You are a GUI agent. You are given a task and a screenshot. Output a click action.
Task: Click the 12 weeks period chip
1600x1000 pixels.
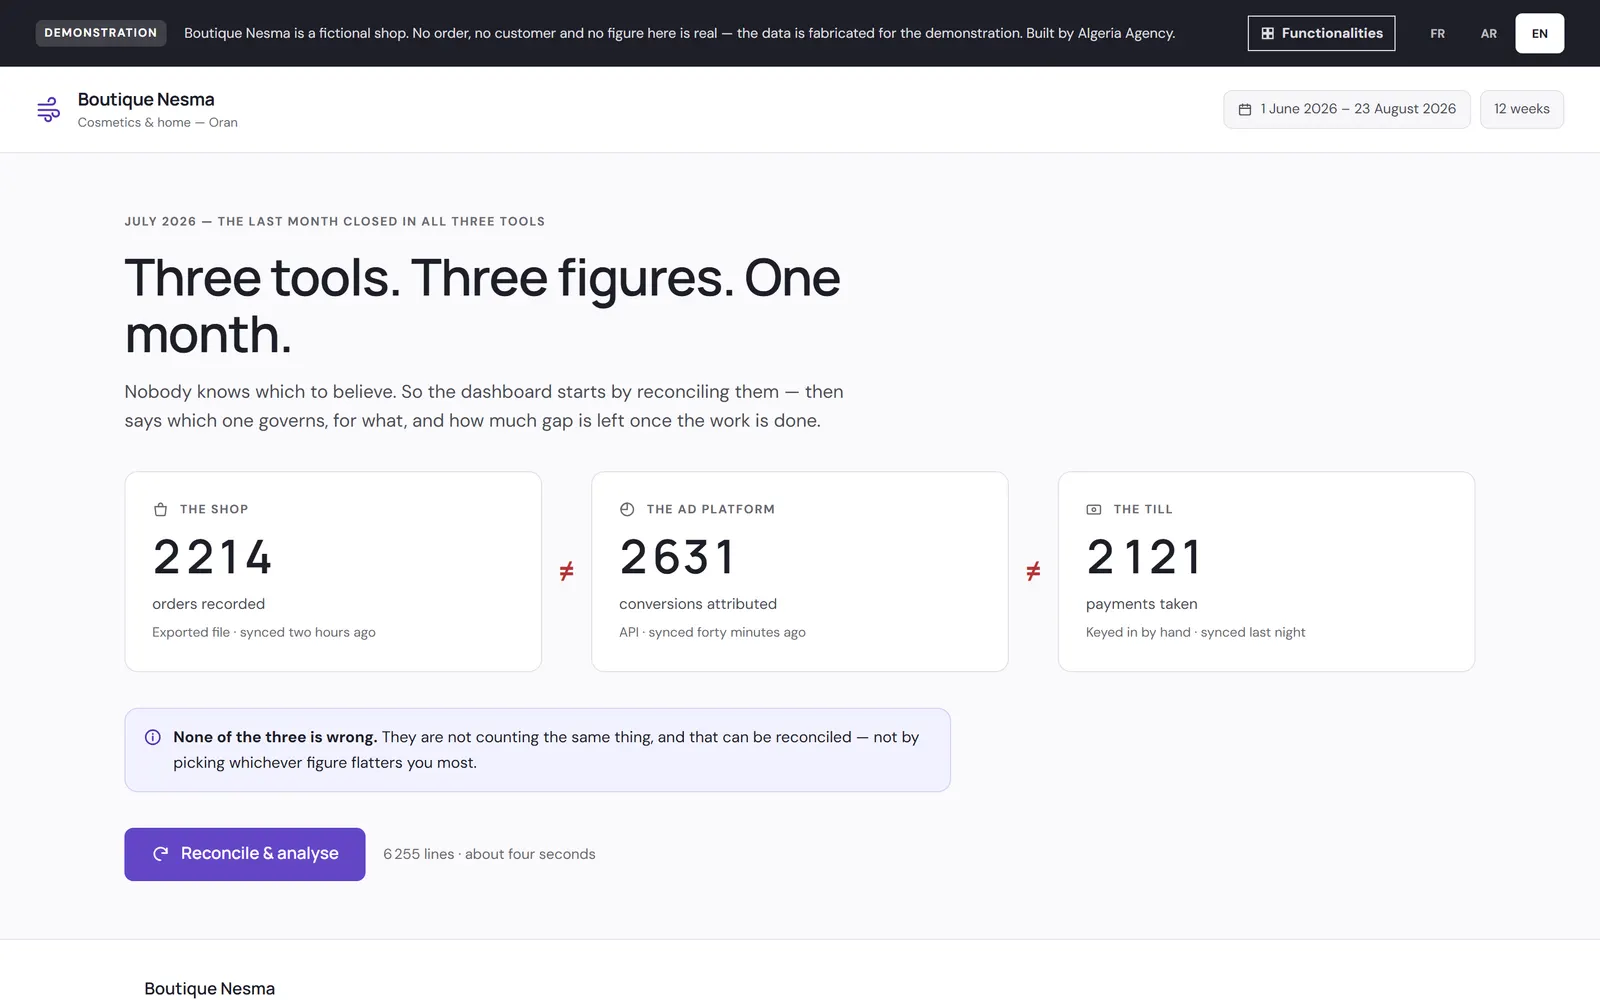pyautogui.click(x=1522, y=109)
